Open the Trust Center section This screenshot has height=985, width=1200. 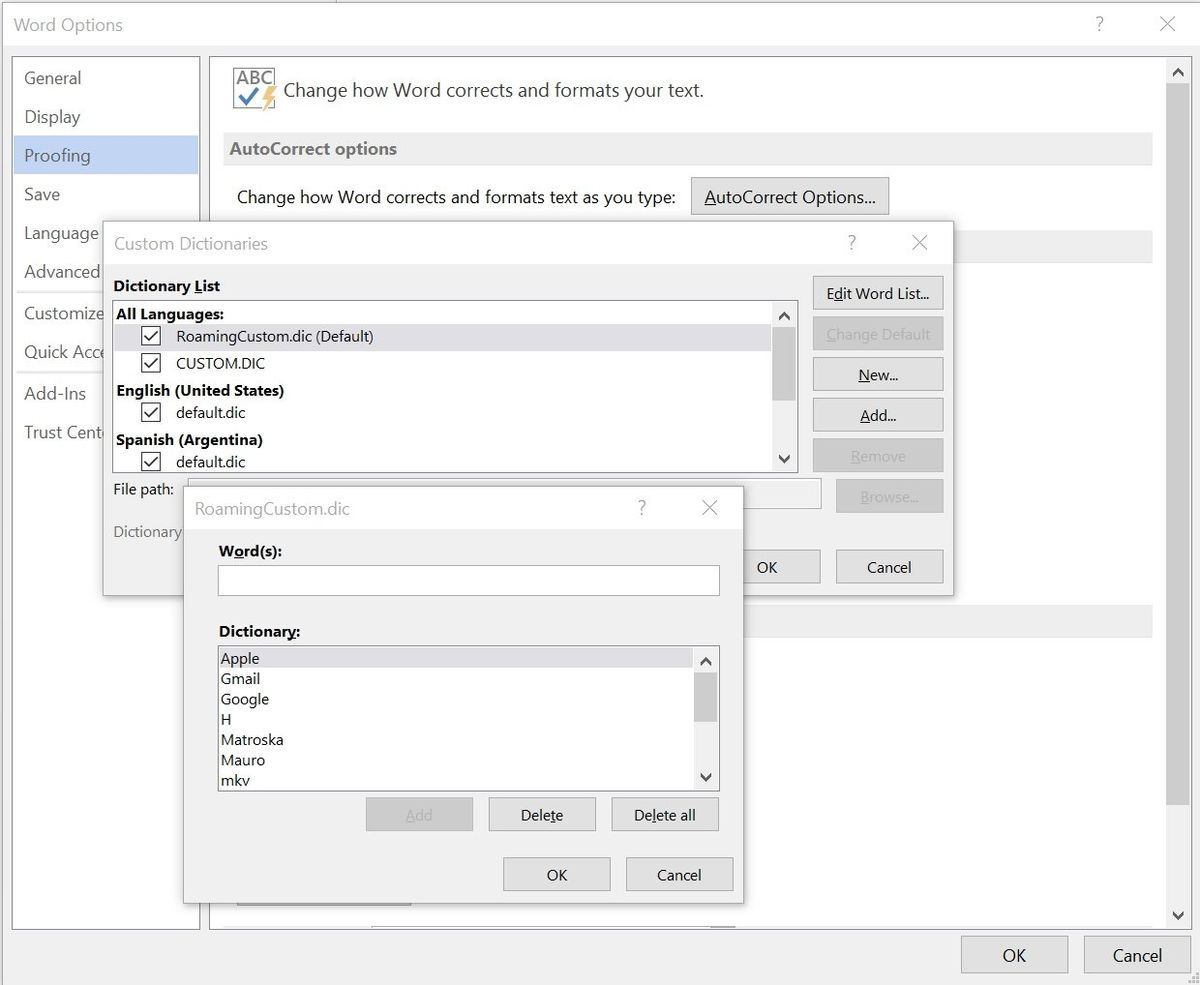[x=60, y=432]
